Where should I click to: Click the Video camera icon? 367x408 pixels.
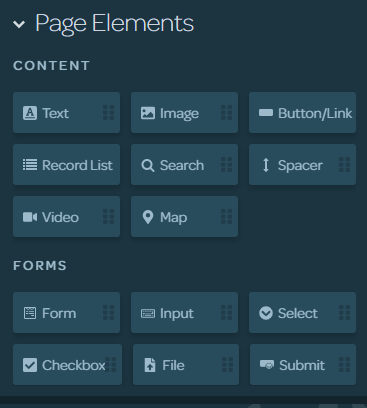click(30, 217)
